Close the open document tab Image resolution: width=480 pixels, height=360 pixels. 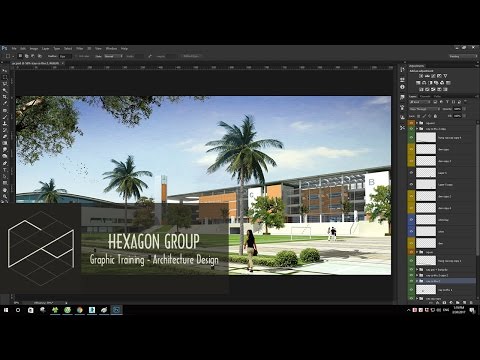tap(62, 63)
